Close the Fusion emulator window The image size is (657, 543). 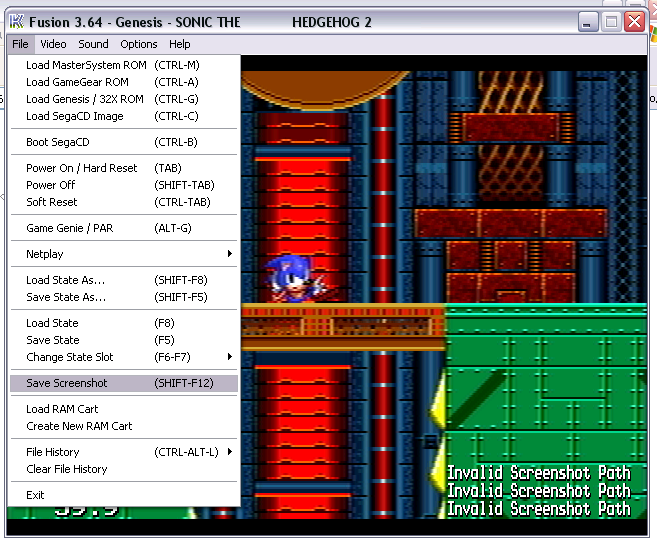(x=634, y=22)
